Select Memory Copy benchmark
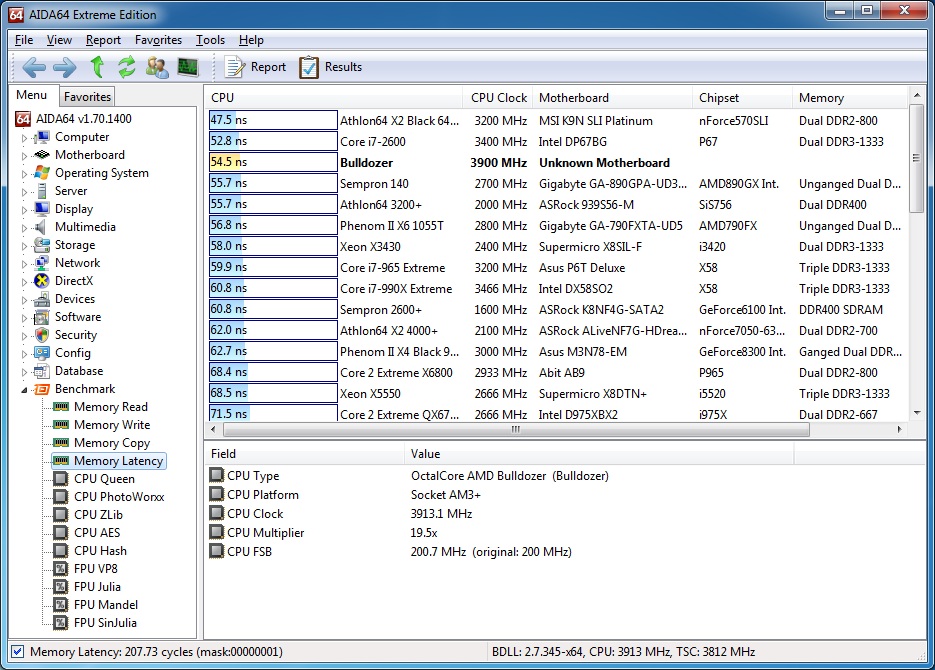Viewport: 935px width, 670px height. [x=112, y=443]
